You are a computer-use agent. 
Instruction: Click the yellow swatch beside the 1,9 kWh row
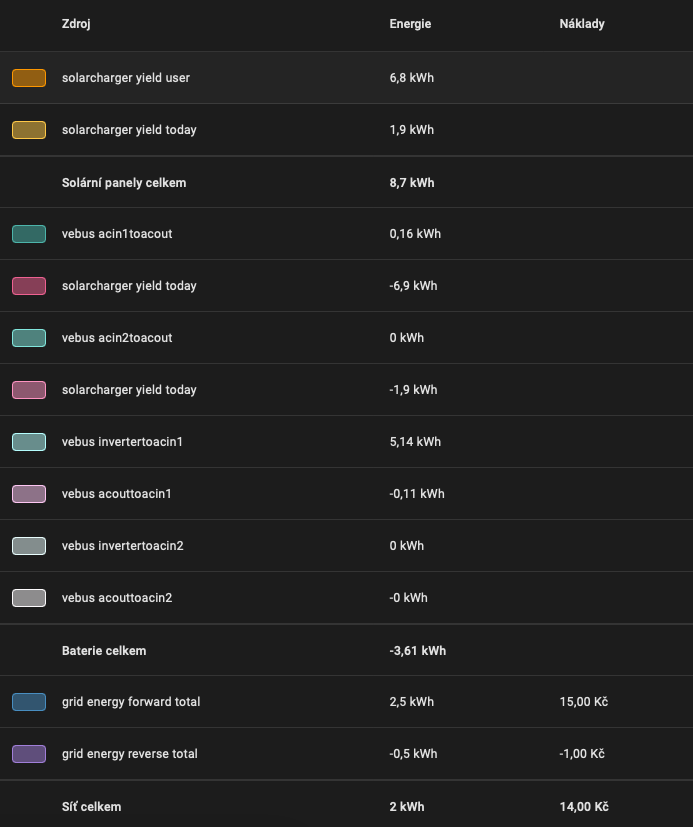coord(29,130)
